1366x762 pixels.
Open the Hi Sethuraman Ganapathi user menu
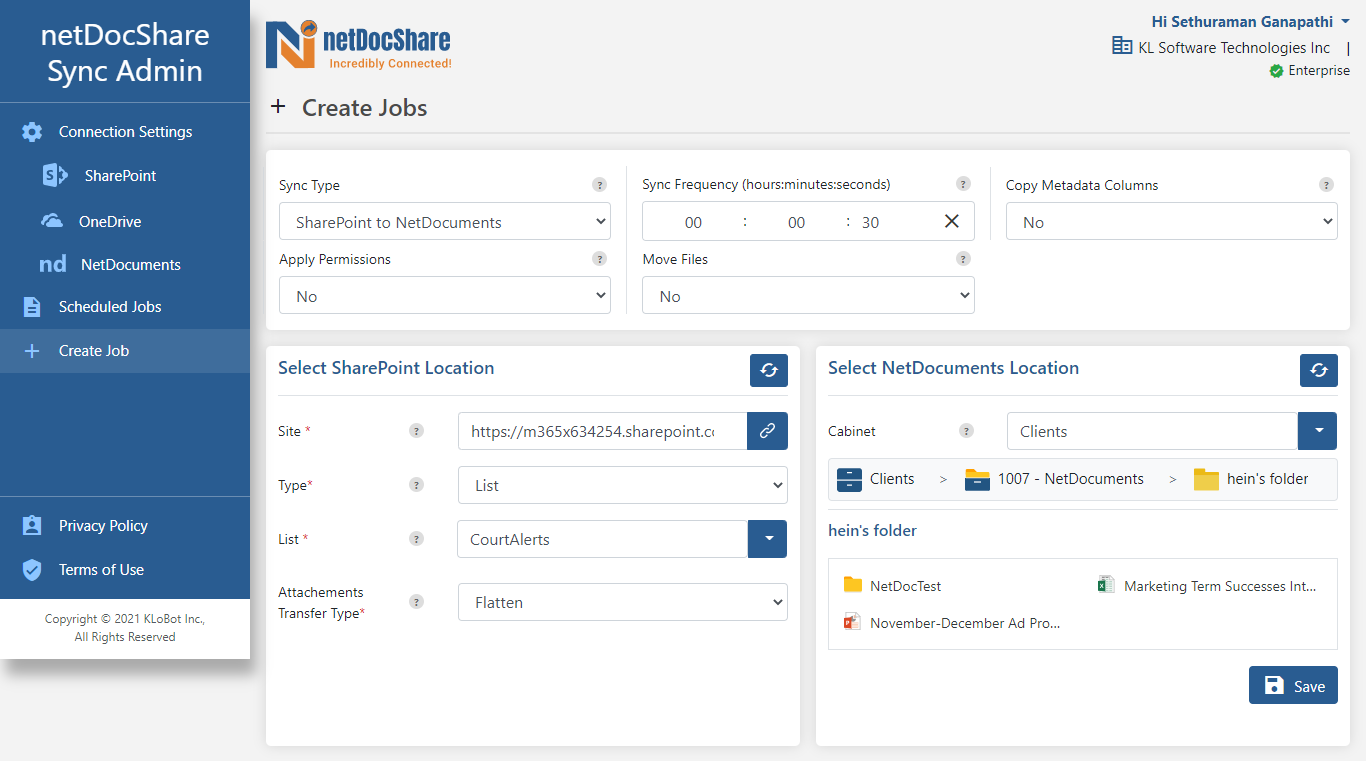(1251, 21)
